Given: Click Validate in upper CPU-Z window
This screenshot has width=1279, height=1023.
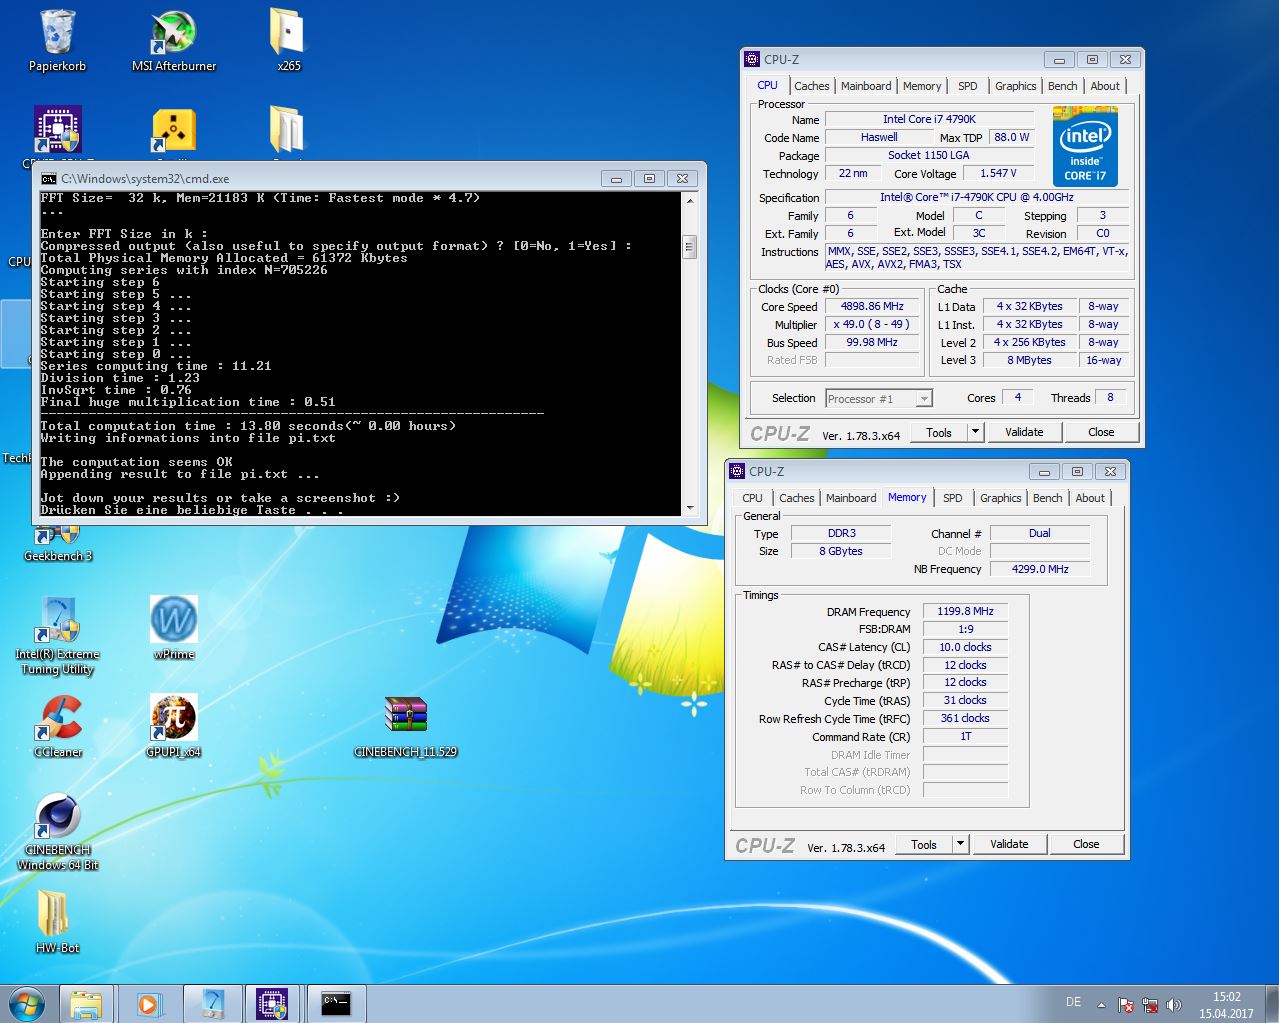Looking at the screenshot, I should click(x=1024, y=432).
